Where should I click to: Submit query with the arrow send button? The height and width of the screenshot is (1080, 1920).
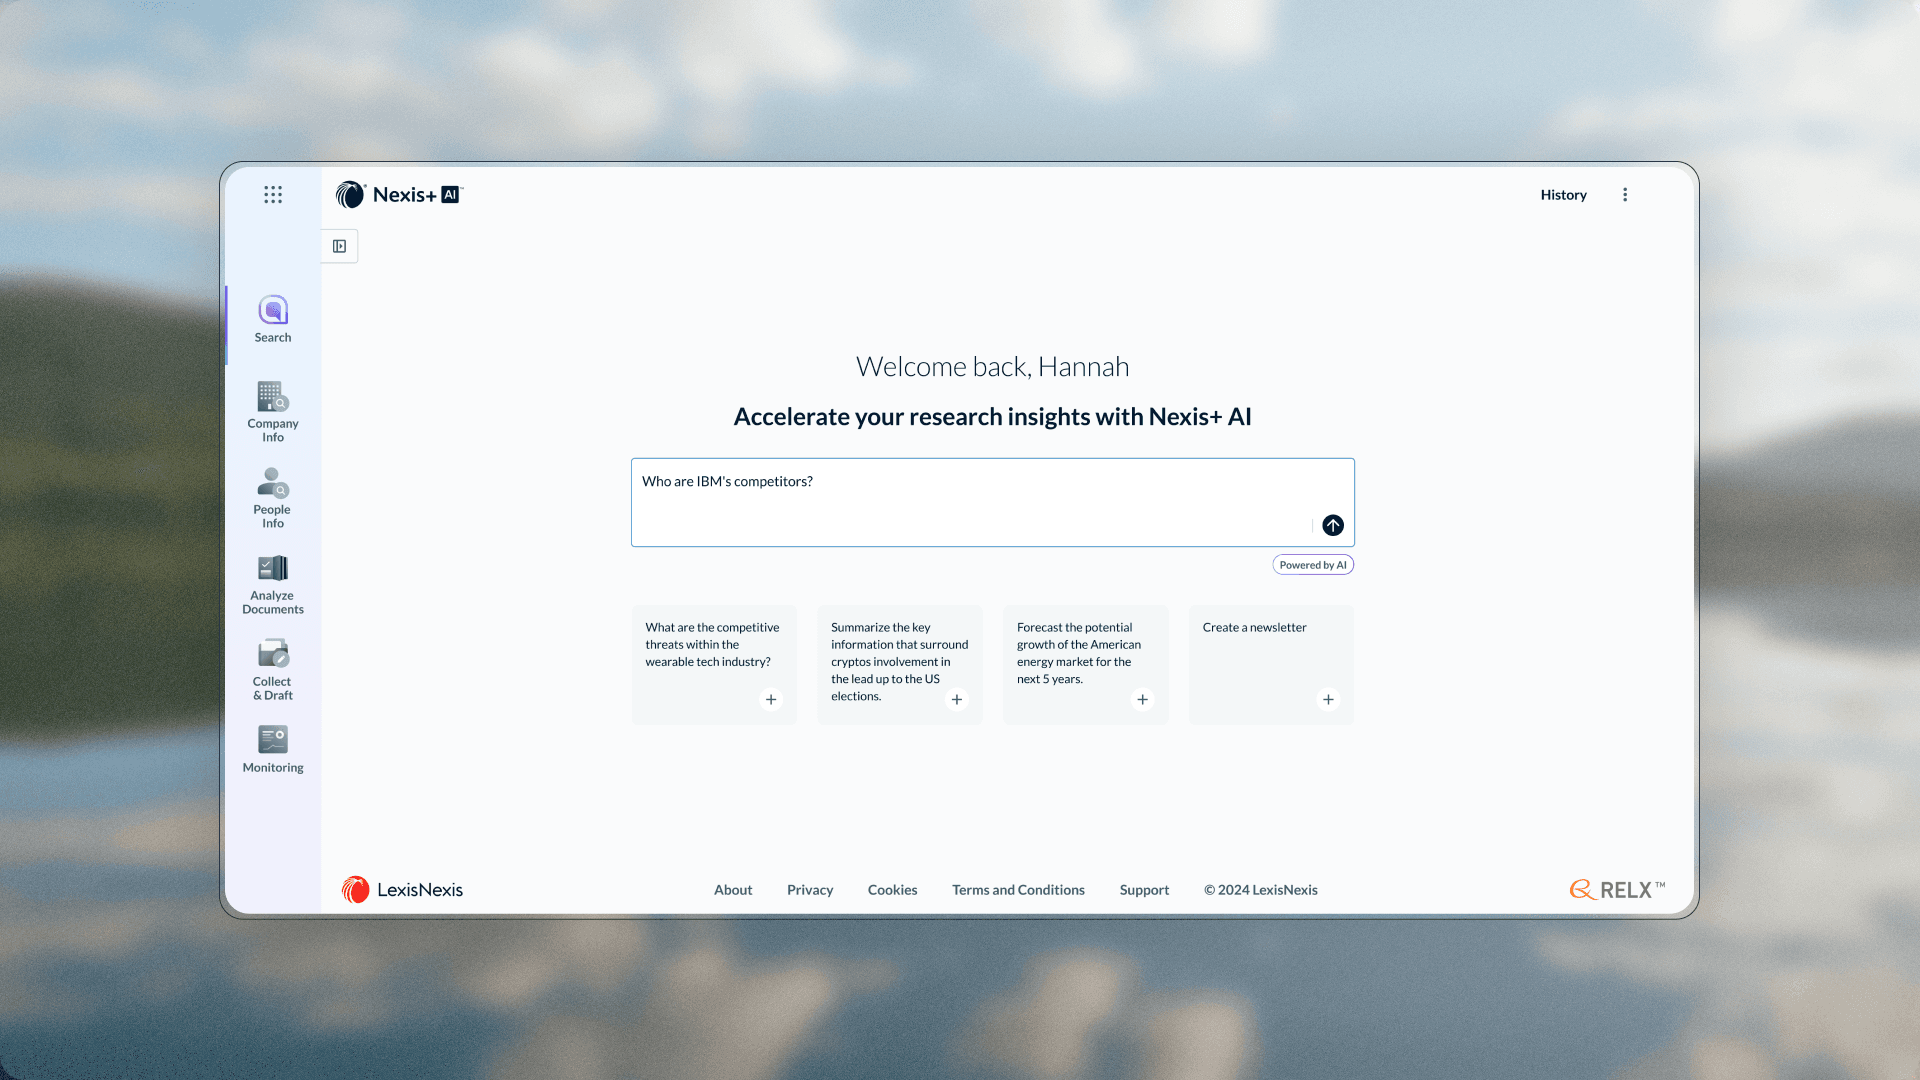(1333, 525)
